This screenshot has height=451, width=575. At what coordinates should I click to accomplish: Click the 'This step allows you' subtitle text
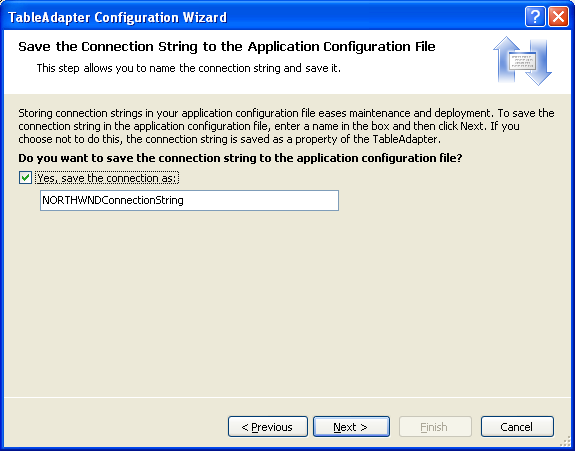coord(188,68)
